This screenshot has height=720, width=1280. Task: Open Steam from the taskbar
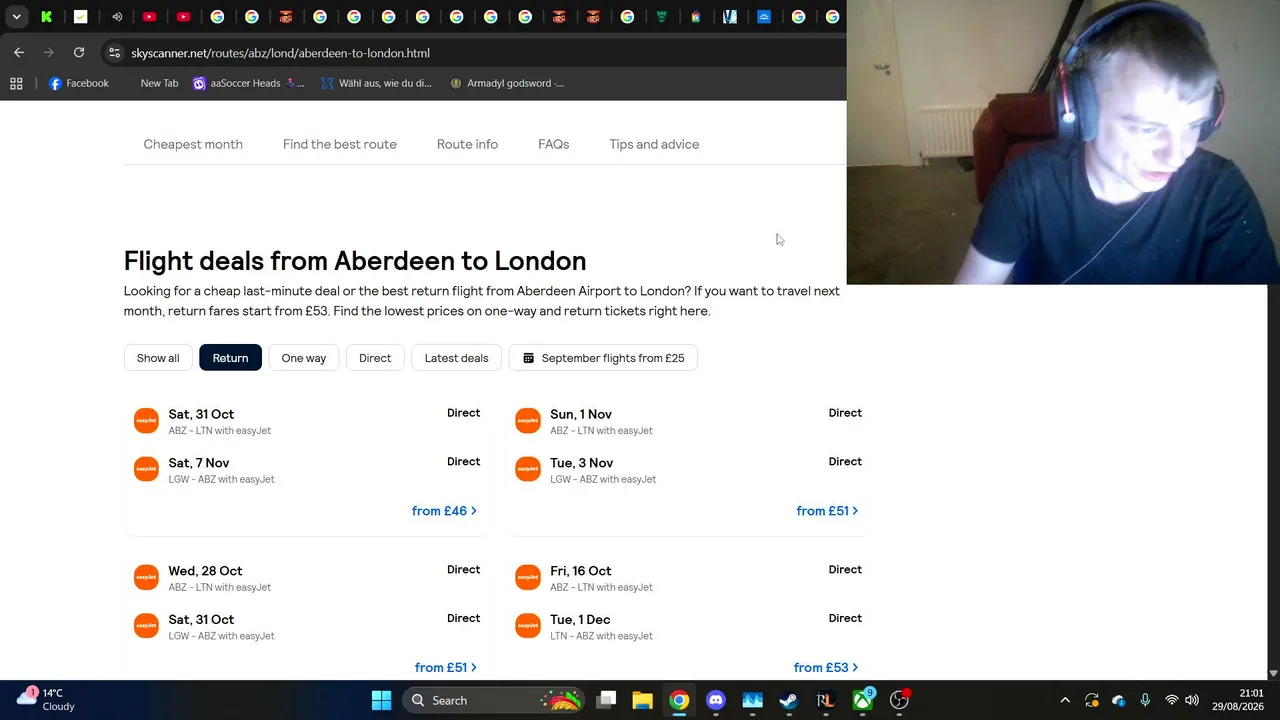pos(789,700)
